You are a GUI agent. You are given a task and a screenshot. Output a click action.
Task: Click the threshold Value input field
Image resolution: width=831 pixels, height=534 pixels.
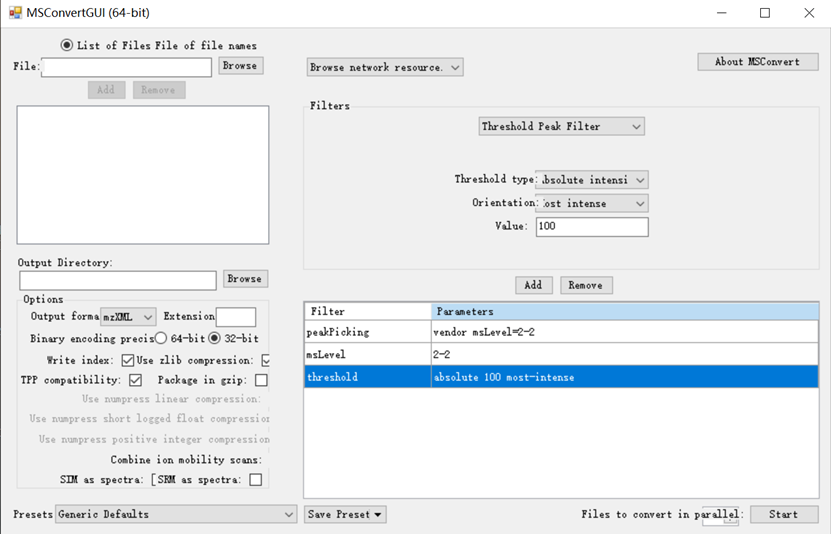pos(591,227)
